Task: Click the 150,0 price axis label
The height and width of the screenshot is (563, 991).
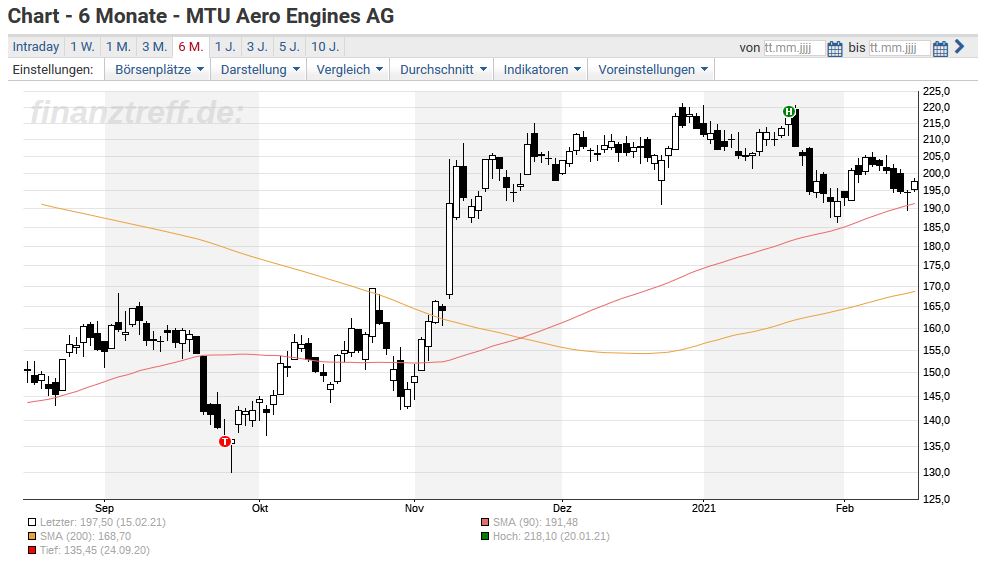Action: pyautogui.click(x=936, y=372)
